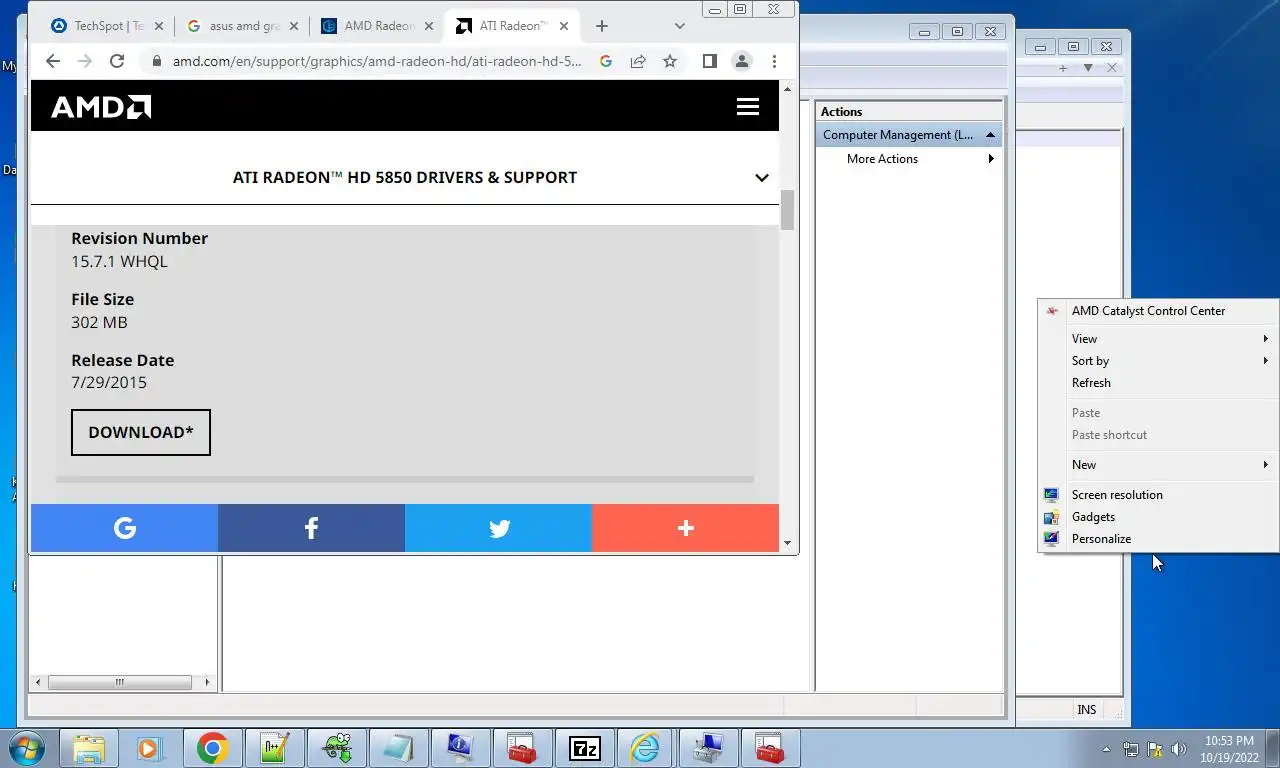Share the page on Twitter
Image resolution: width=1280 pixels, height=768 pixels.
tap(498, 528)
